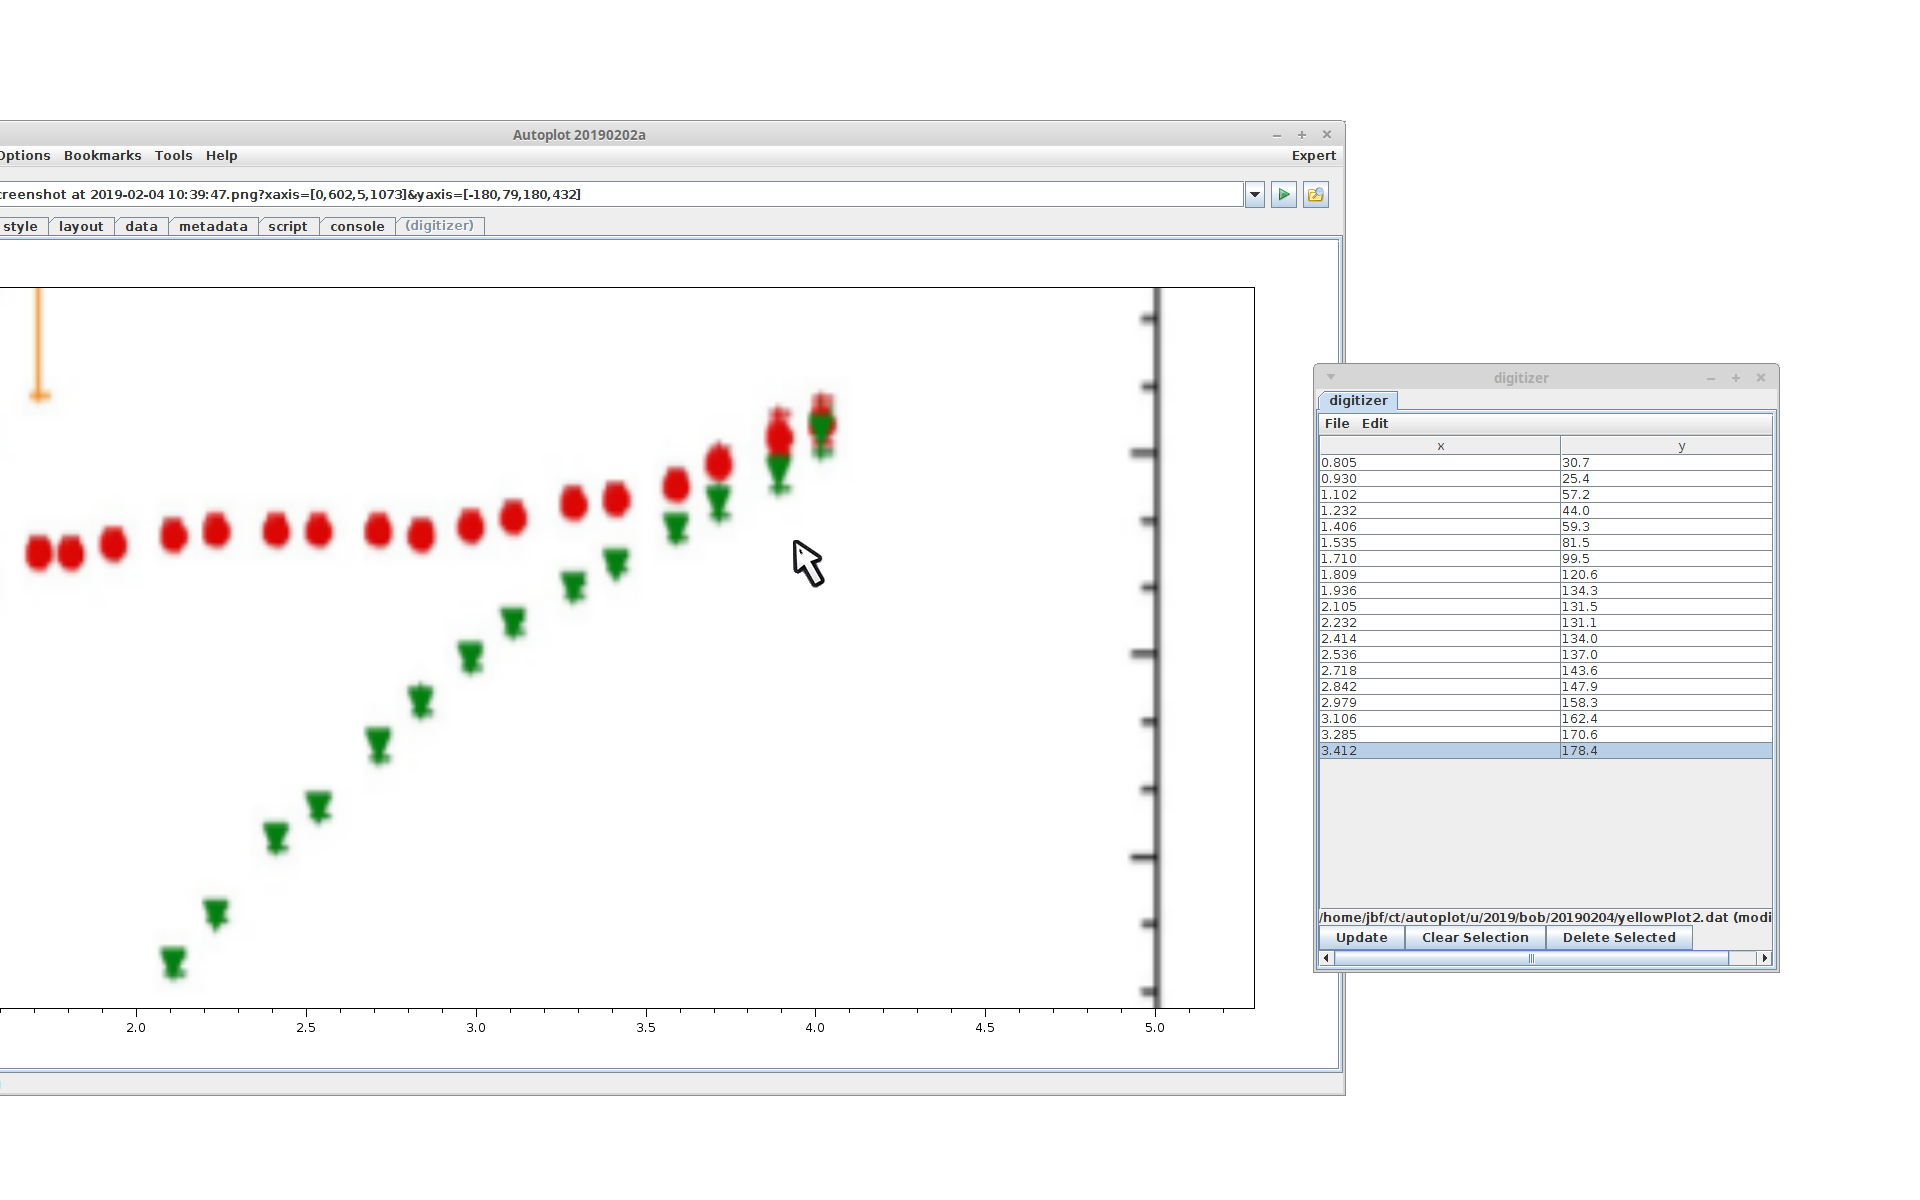This screenshot has width=1920, height=1200.
Task: Select table row with x 1.102
Action: pyautogui.click(x=1546, y=495)
